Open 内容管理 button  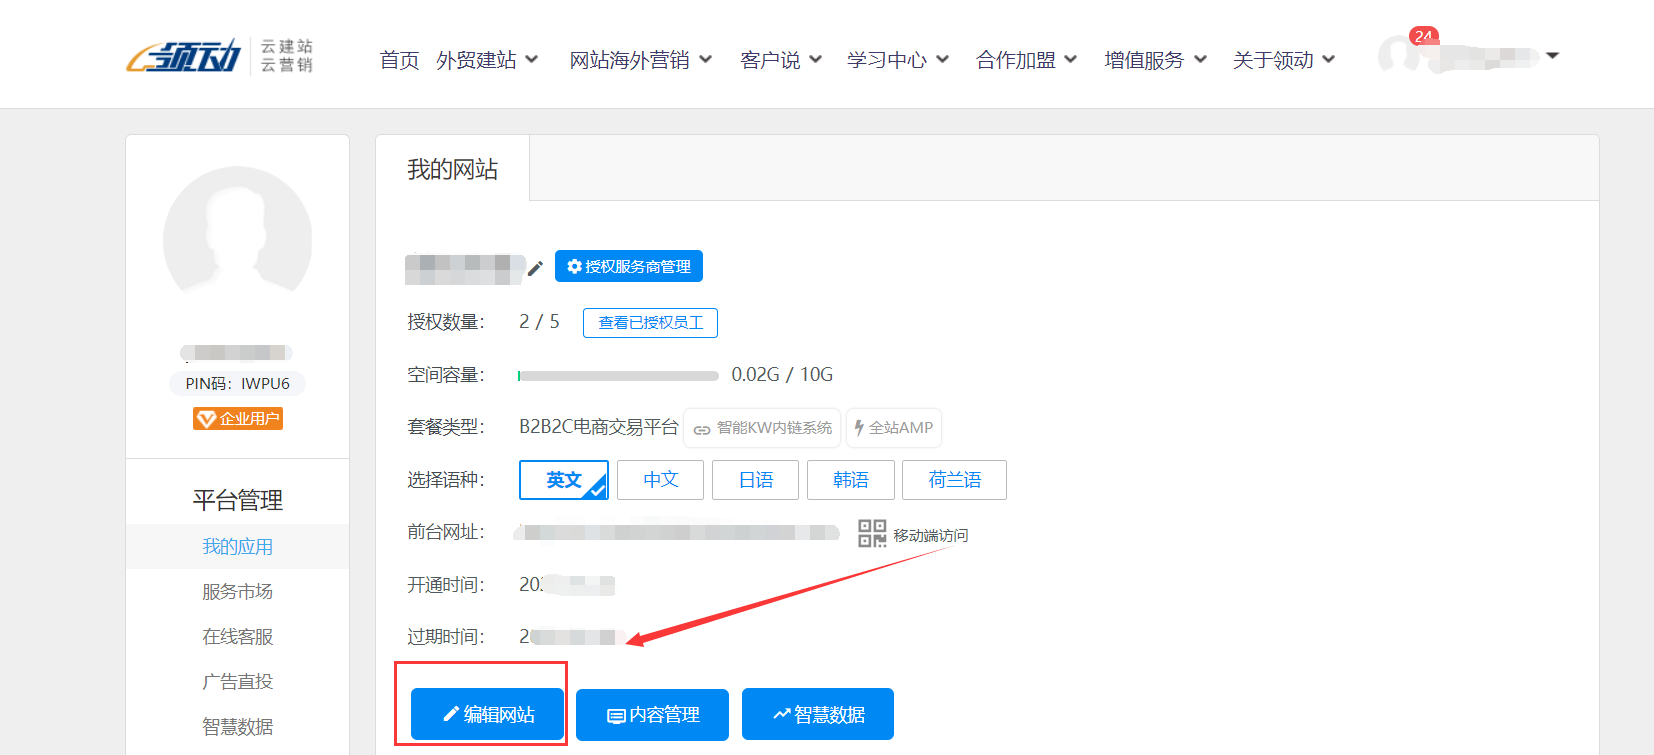coord(652,715)
